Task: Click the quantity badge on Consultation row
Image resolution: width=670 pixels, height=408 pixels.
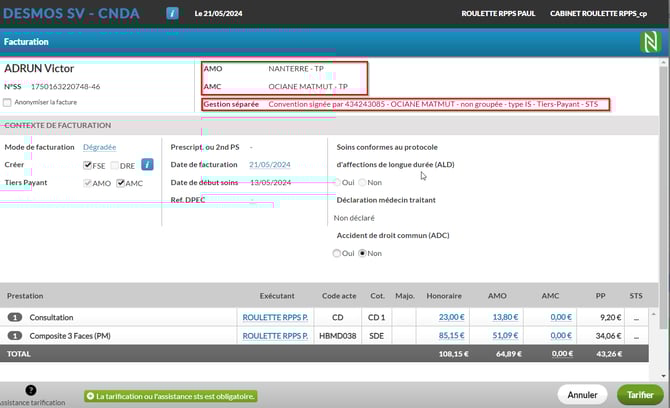Action: (15, 317)
